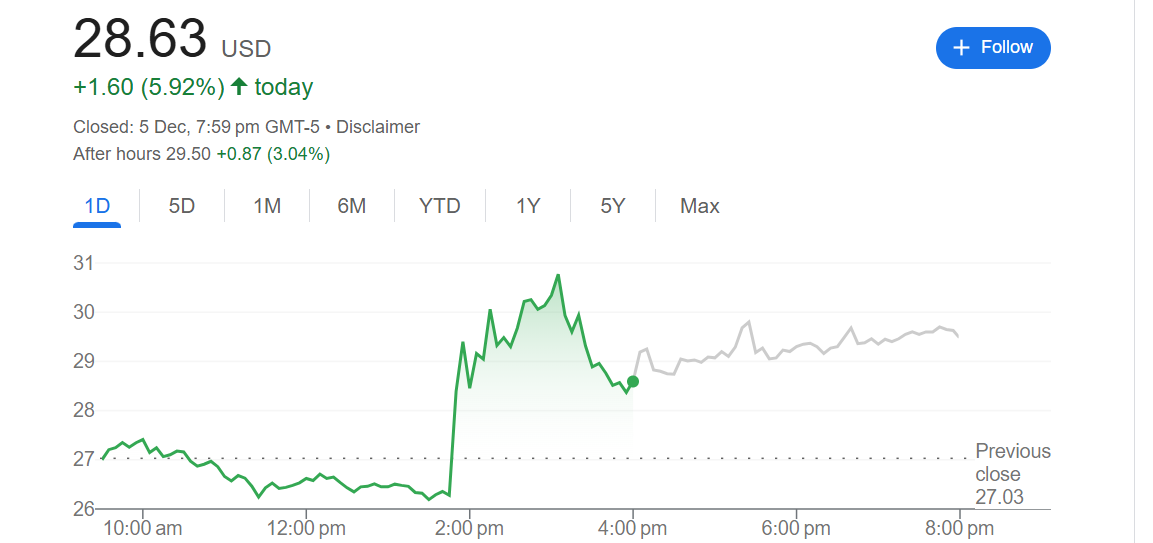Viewport: 1153px width, 543px height.
Task: Click the after hours 29.50 price text
Action: coord(187,154)
